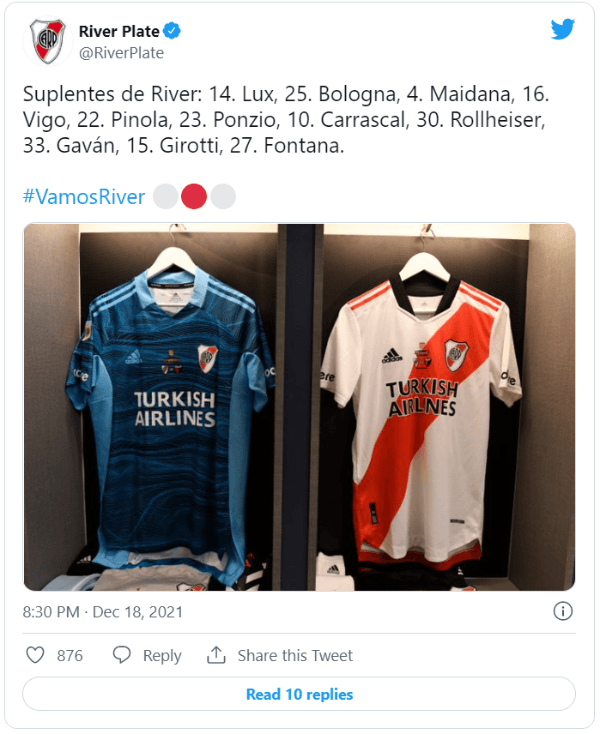Image resolution: width=600 pixels, height=734 pixels.
Task: Click the reply speech bubble icon
Action: click(122, 655)
